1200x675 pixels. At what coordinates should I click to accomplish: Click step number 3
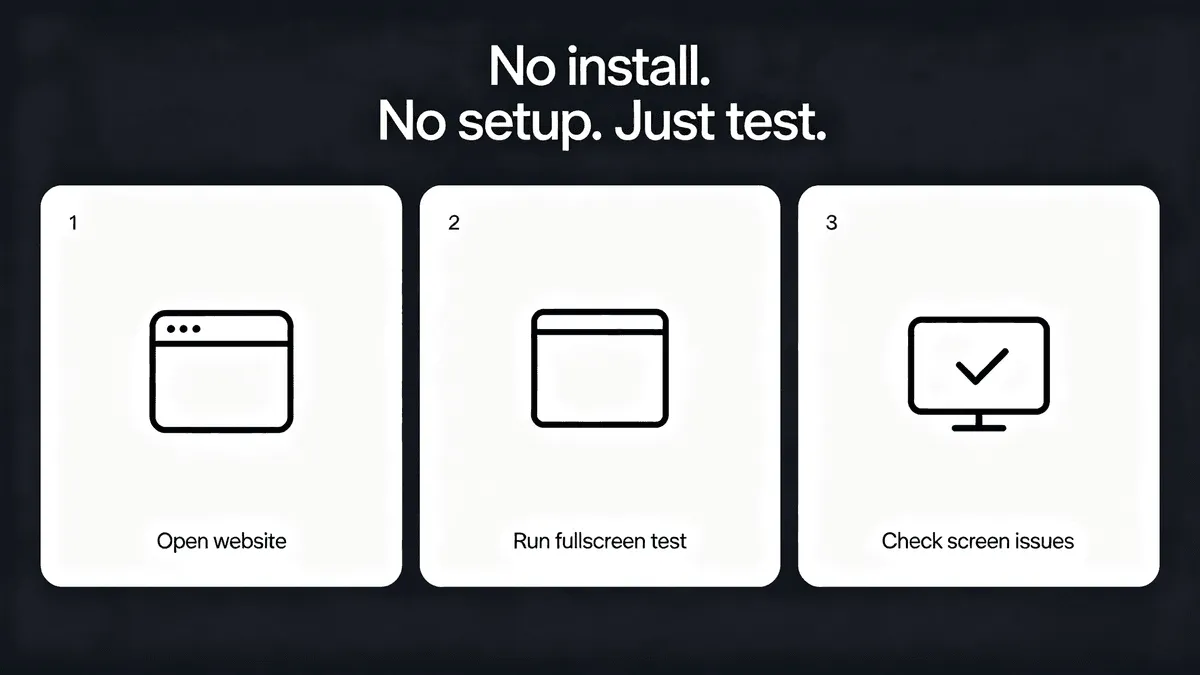click(832, 223)
